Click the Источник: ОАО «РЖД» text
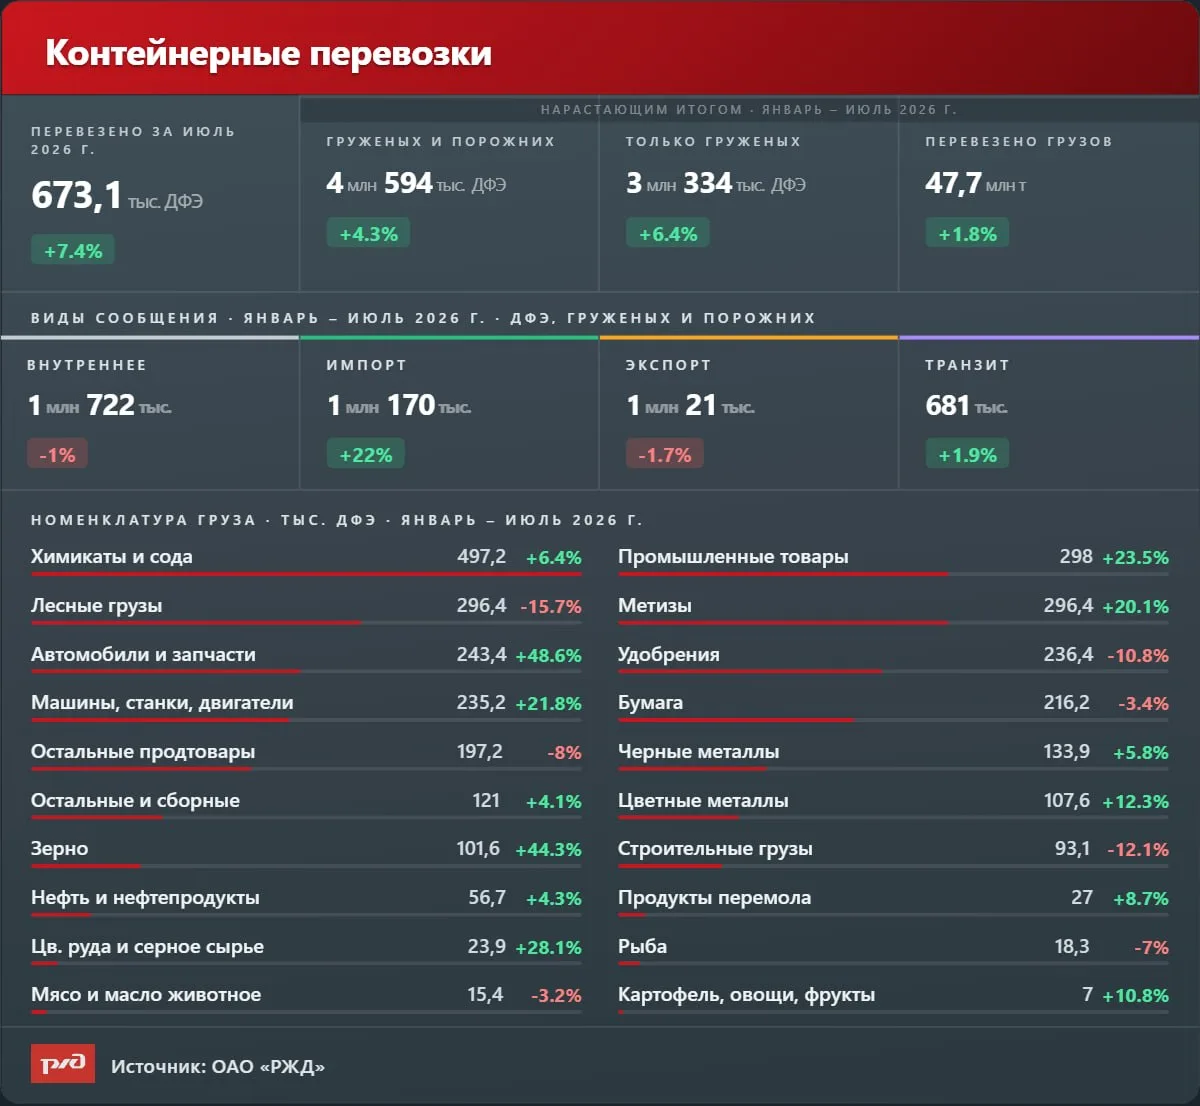Viewport: 1200px width, 1106px height. 218,1066
